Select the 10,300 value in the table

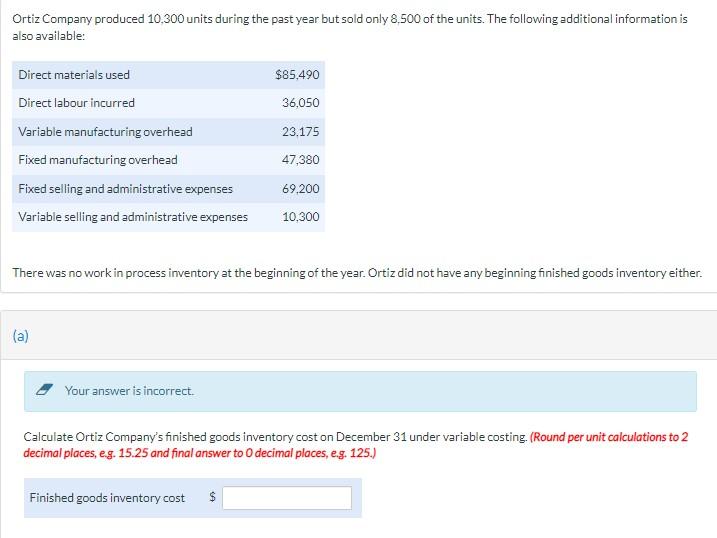click(300, 217)
